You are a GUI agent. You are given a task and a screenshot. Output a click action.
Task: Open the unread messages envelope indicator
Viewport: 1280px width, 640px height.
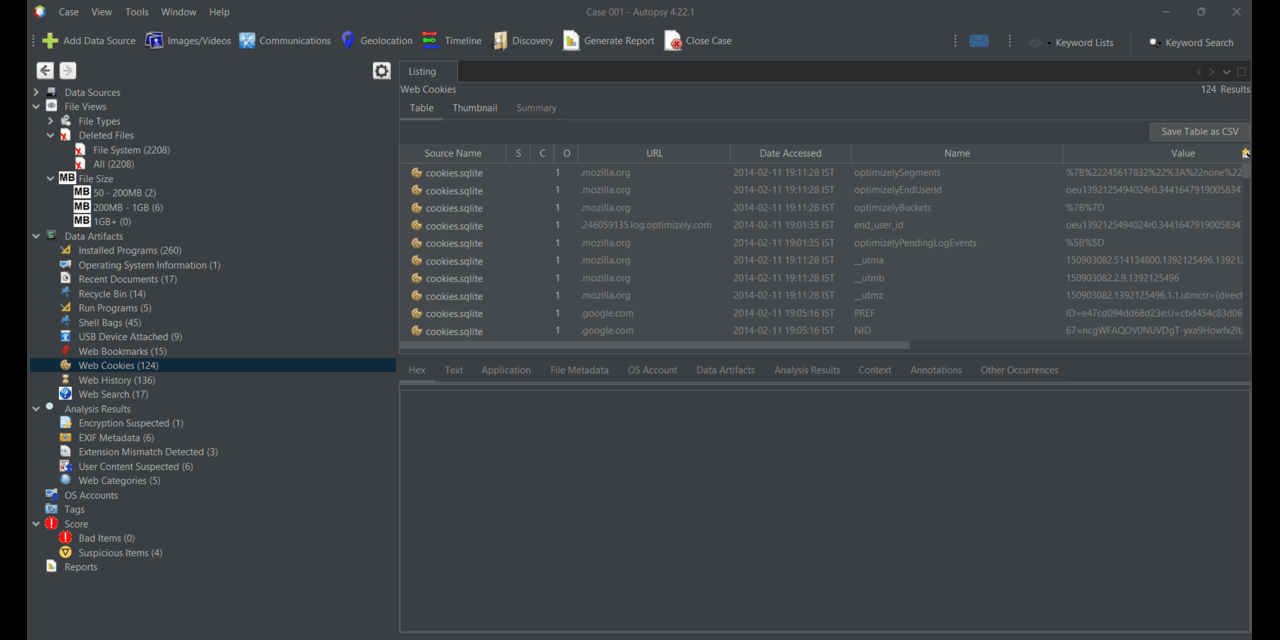978,41
